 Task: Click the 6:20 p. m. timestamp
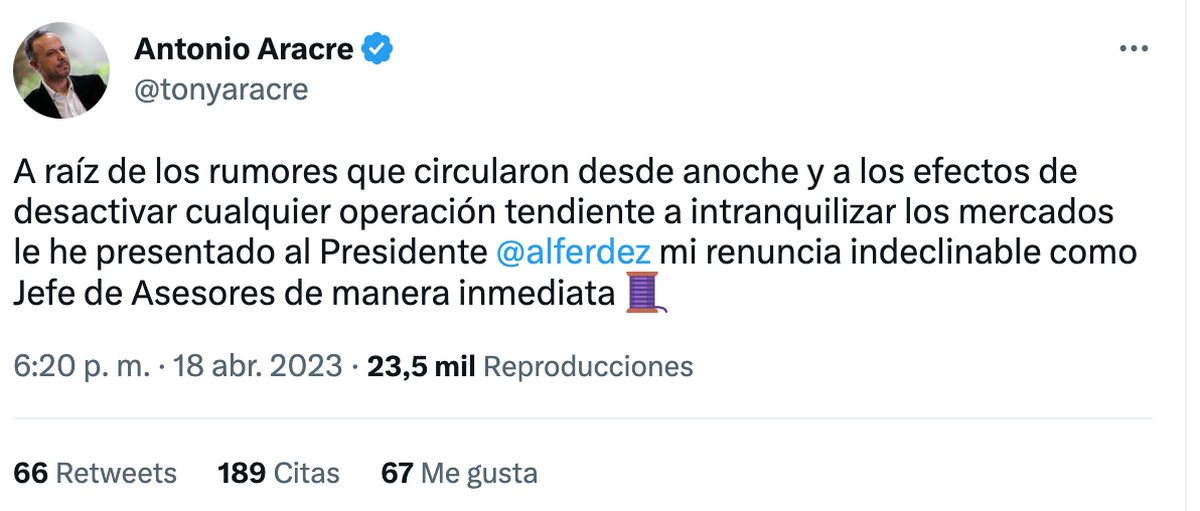point(79,366)
